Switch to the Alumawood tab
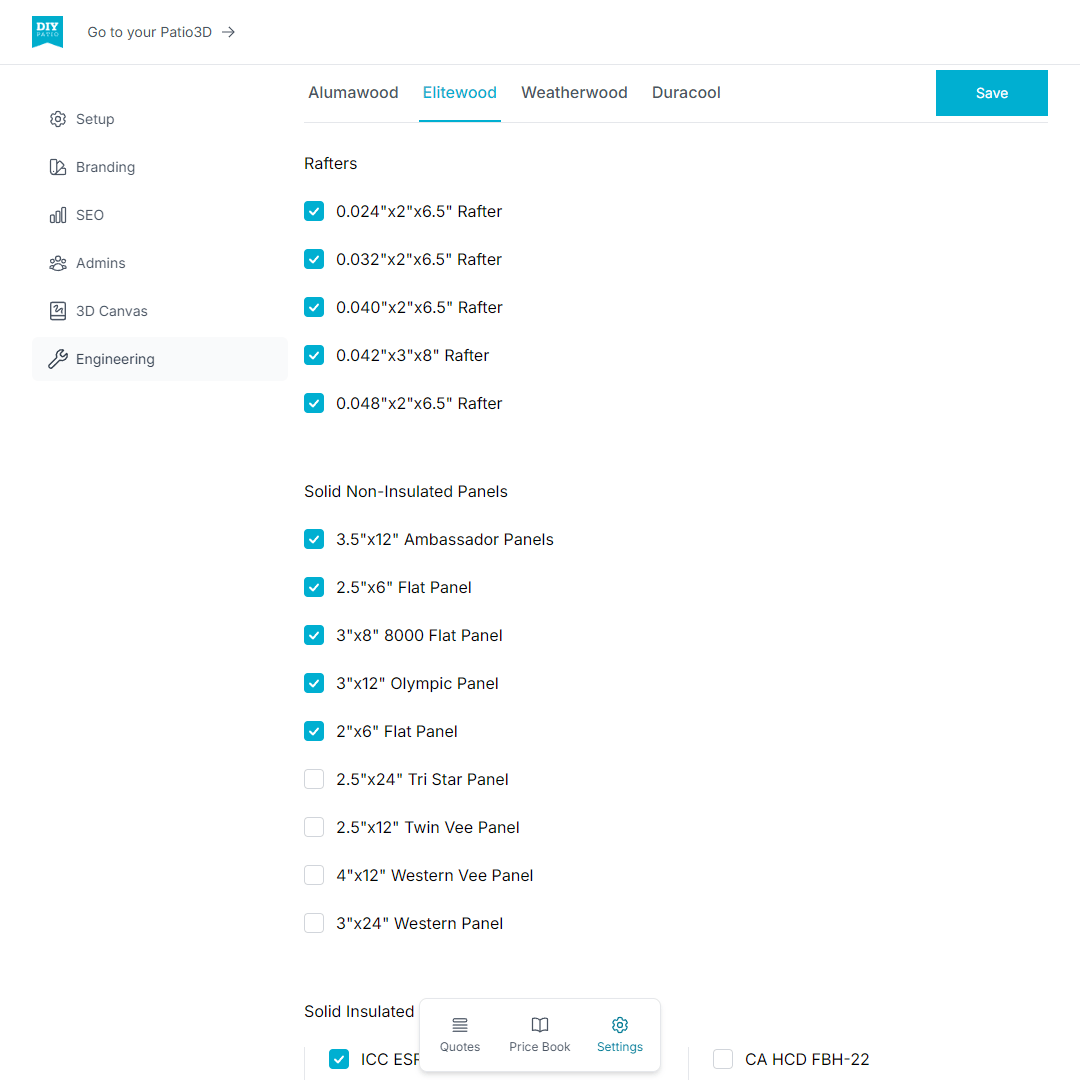Image resolution: width=1080 pixels, height=1080 pixels. pos(353,93)
